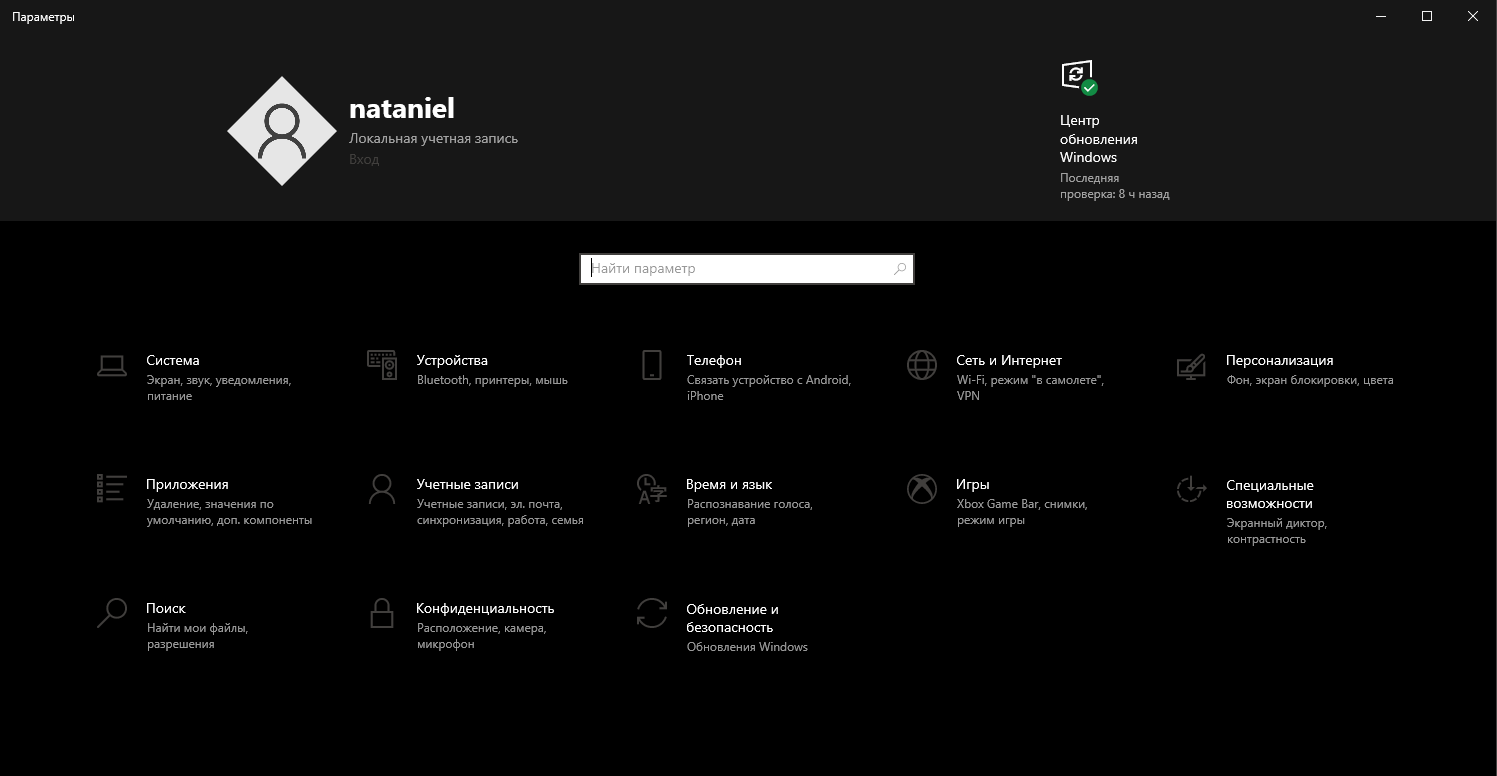Viewport: 1497px width, 776px height.
Task: Click the Параметры window title
Action: [43, 17]
